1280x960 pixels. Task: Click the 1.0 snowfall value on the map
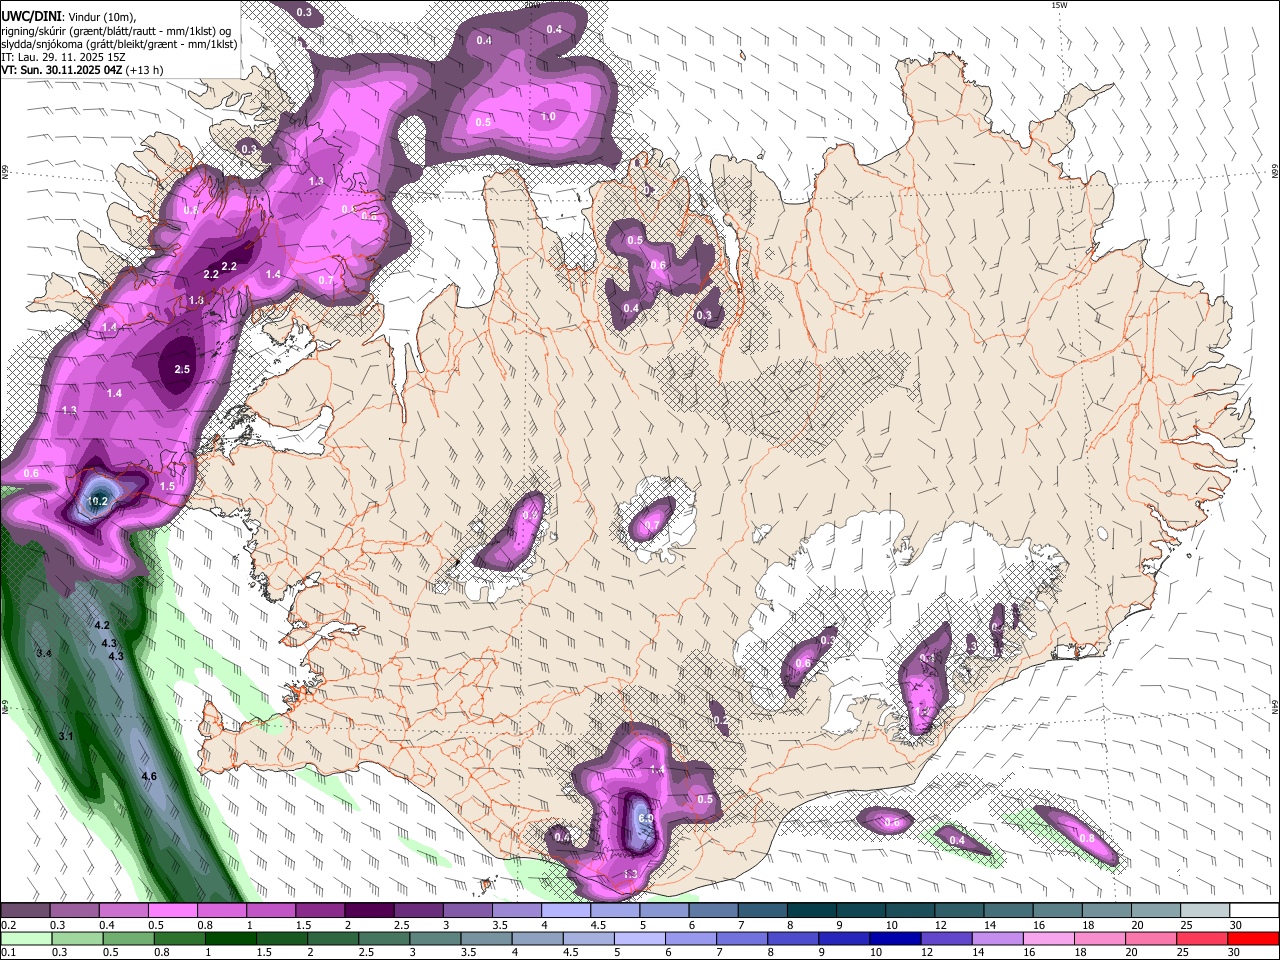548,117
